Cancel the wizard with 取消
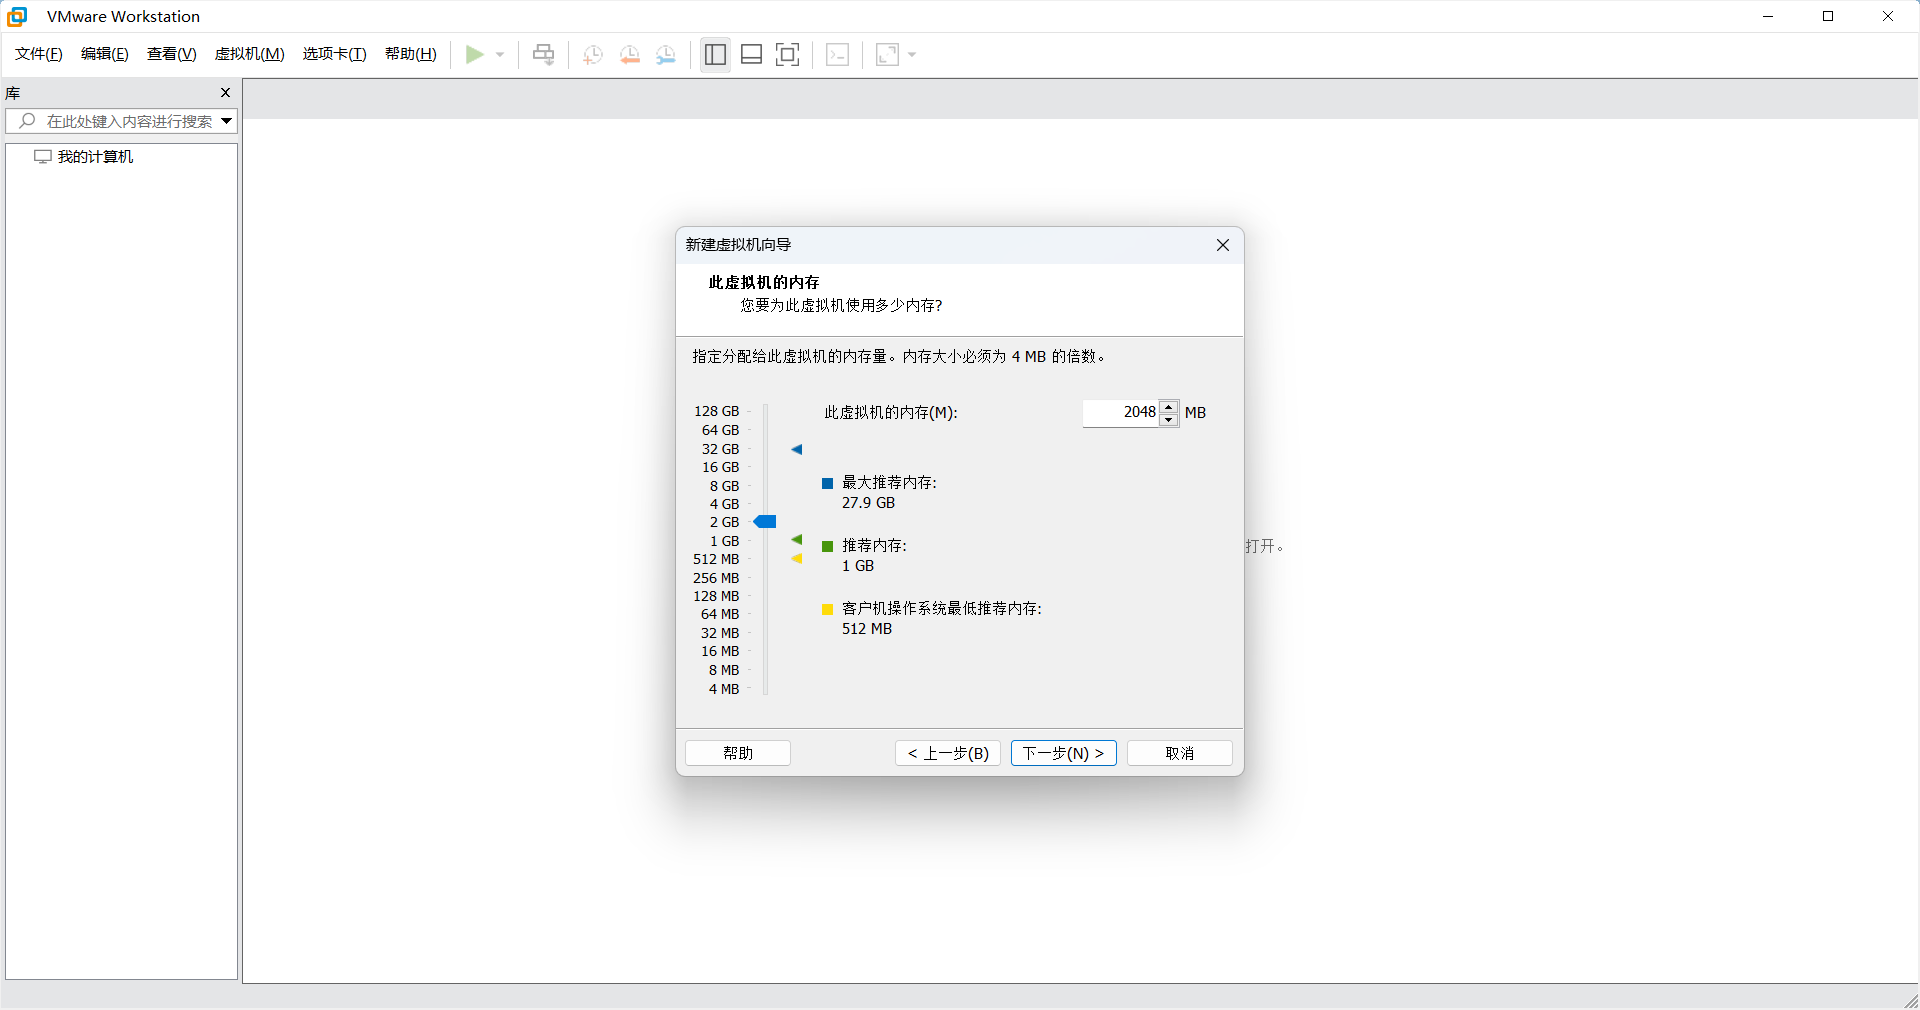 pyautogui.click(x=1180, y=753)
